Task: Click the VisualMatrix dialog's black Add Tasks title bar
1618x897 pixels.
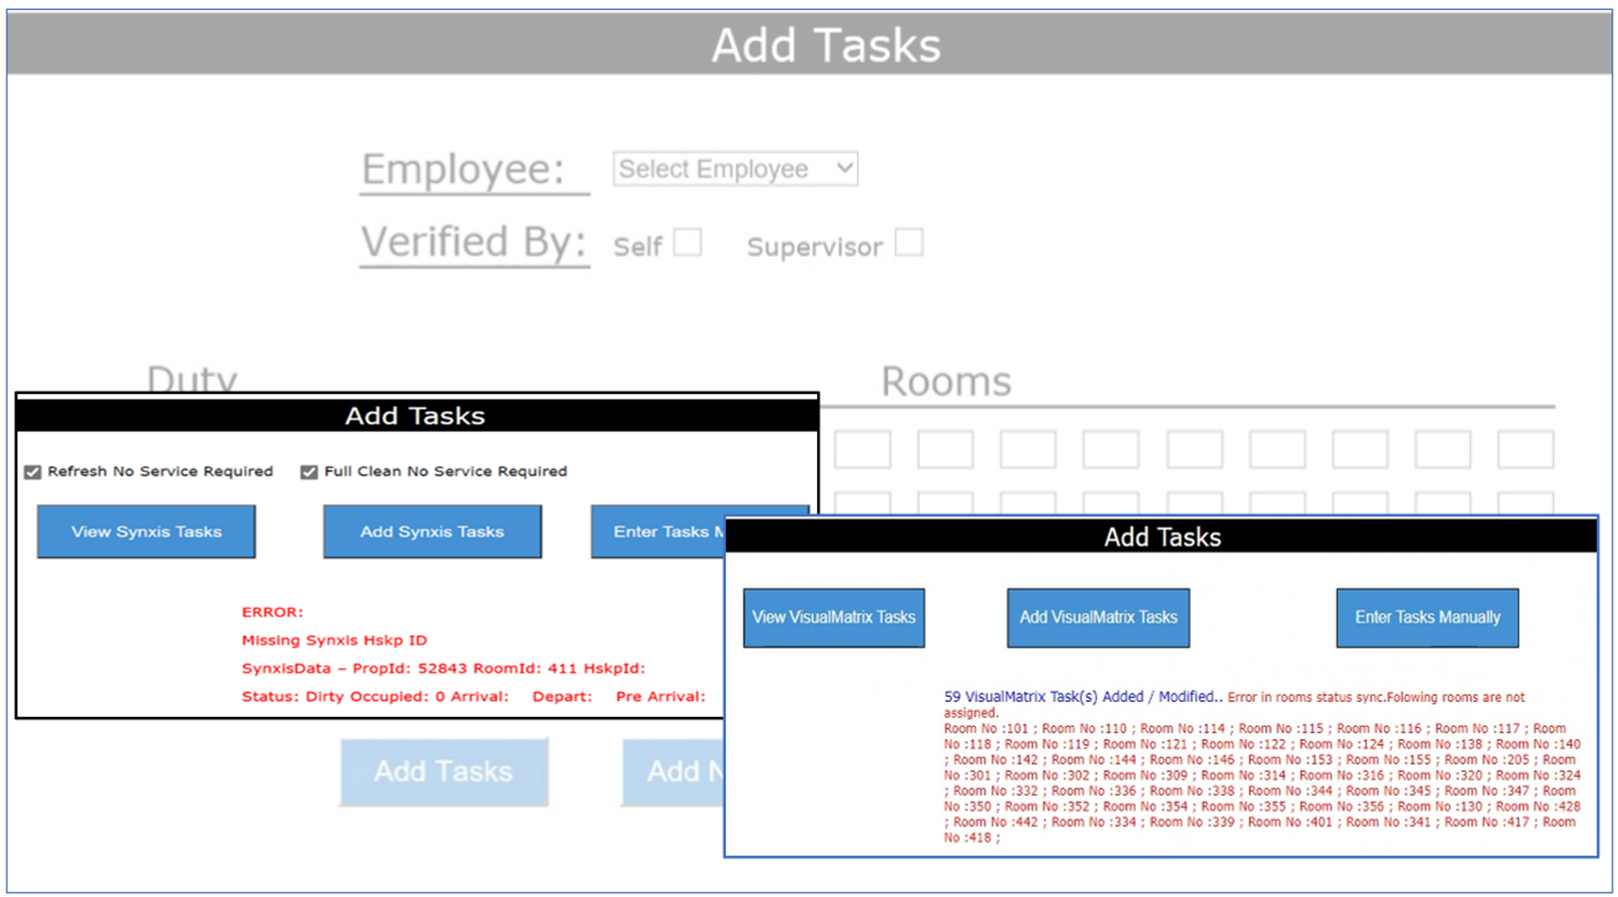Action: (x=1161, y=537)
